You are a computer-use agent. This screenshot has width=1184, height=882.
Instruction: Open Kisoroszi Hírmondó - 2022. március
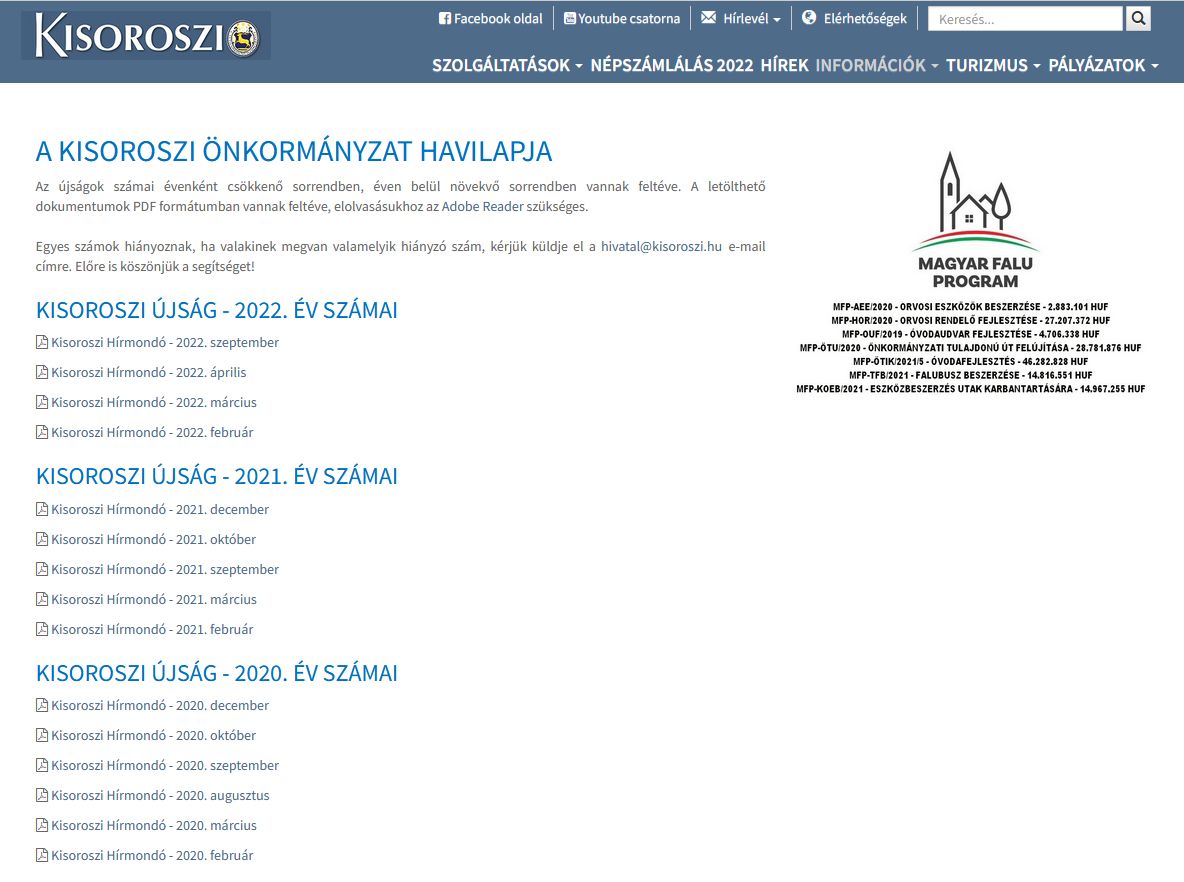154,402
